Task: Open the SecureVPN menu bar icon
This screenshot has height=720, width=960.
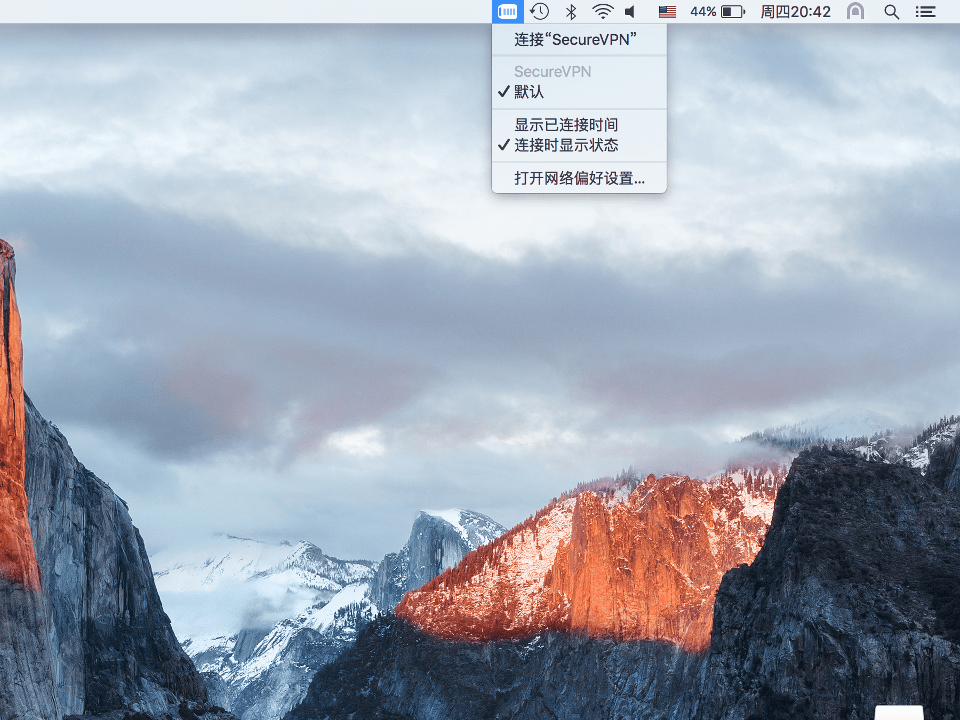Action: point(507,11)
